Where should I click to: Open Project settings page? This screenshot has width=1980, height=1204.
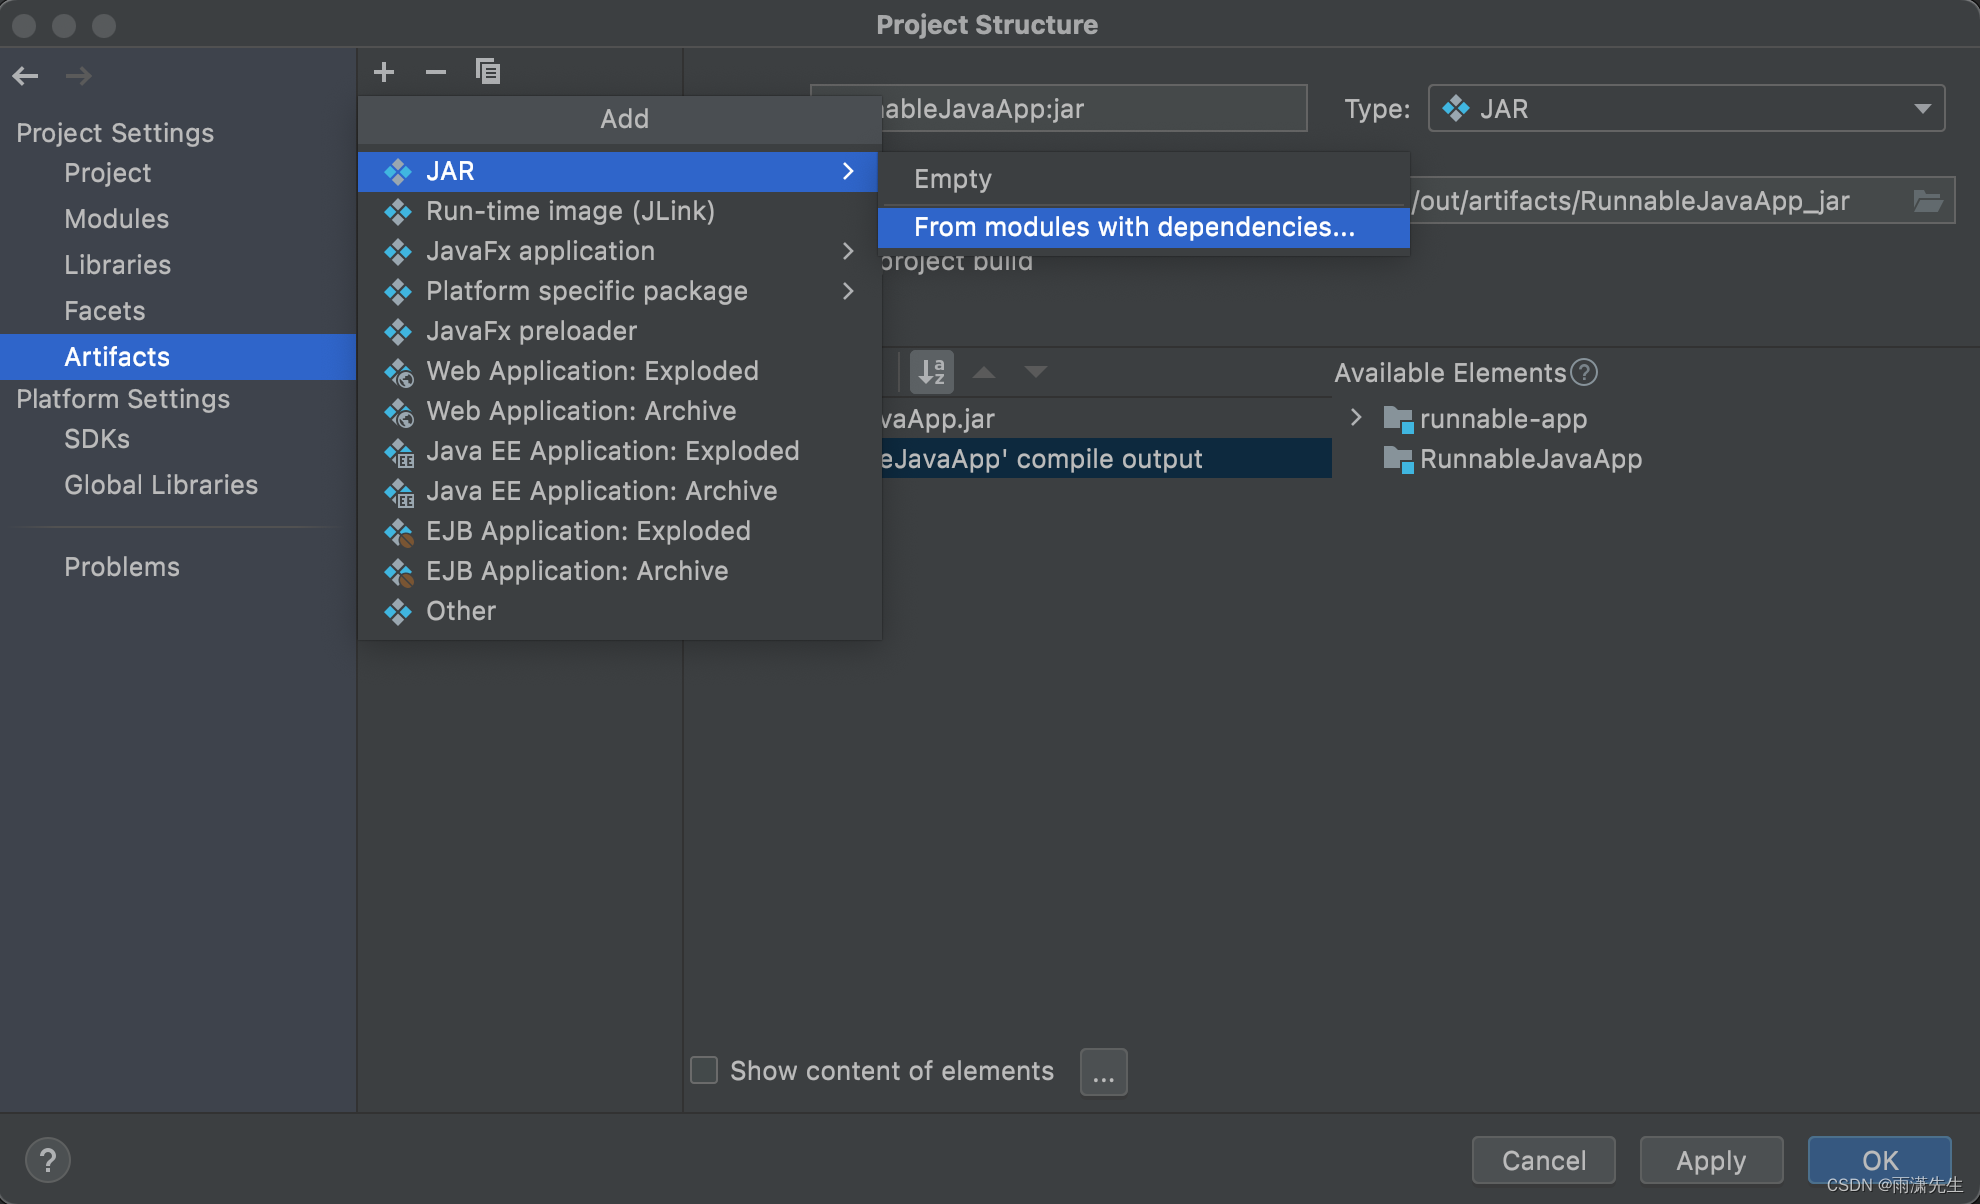click(x=108, y=173)
